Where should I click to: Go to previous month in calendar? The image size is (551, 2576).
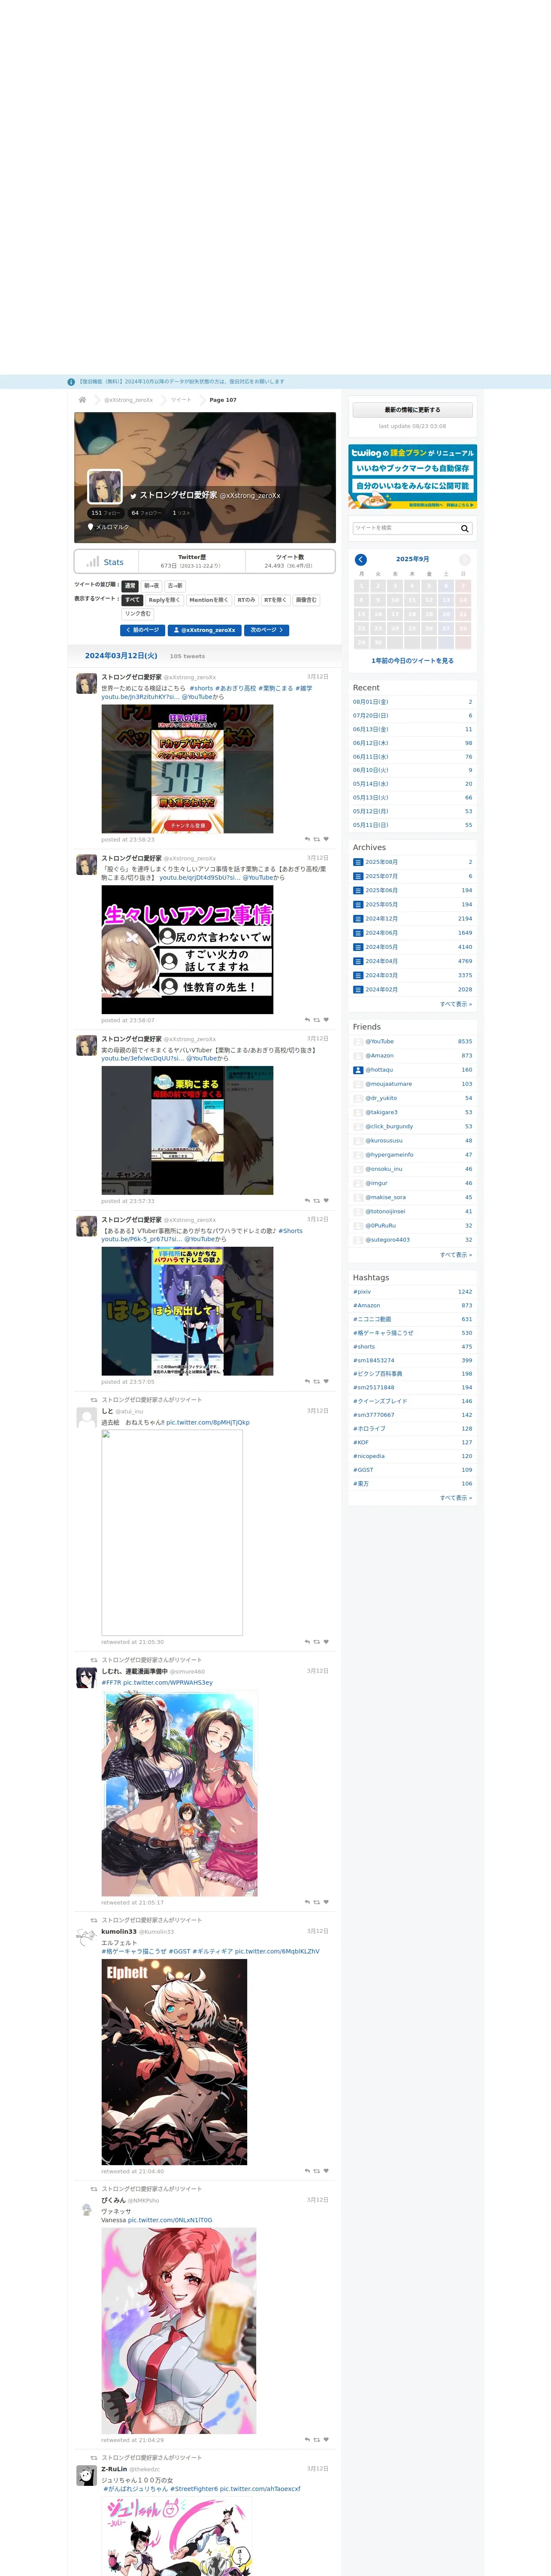coord(361,559)
